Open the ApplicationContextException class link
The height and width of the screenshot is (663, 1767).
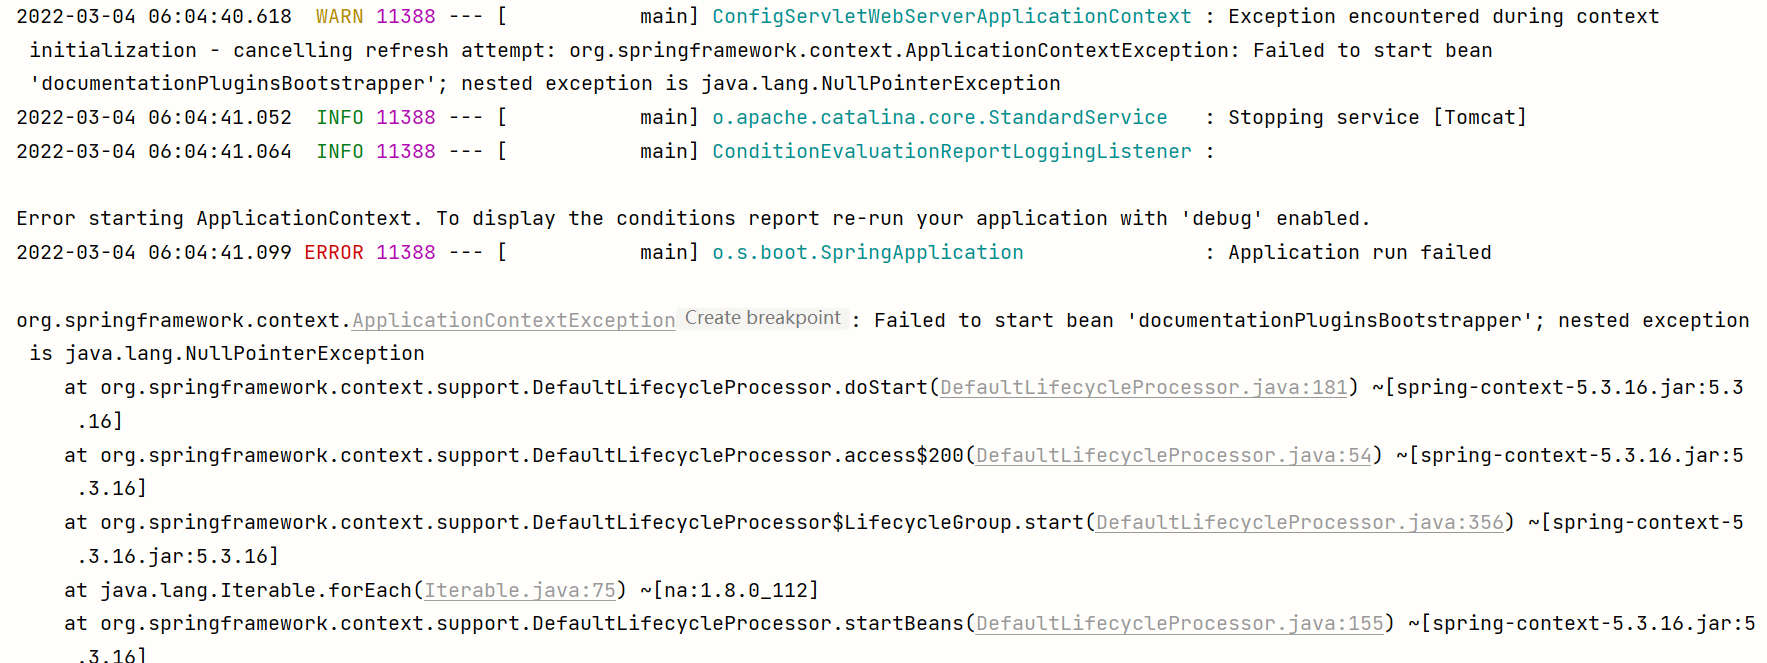click(x=513, y=320)
